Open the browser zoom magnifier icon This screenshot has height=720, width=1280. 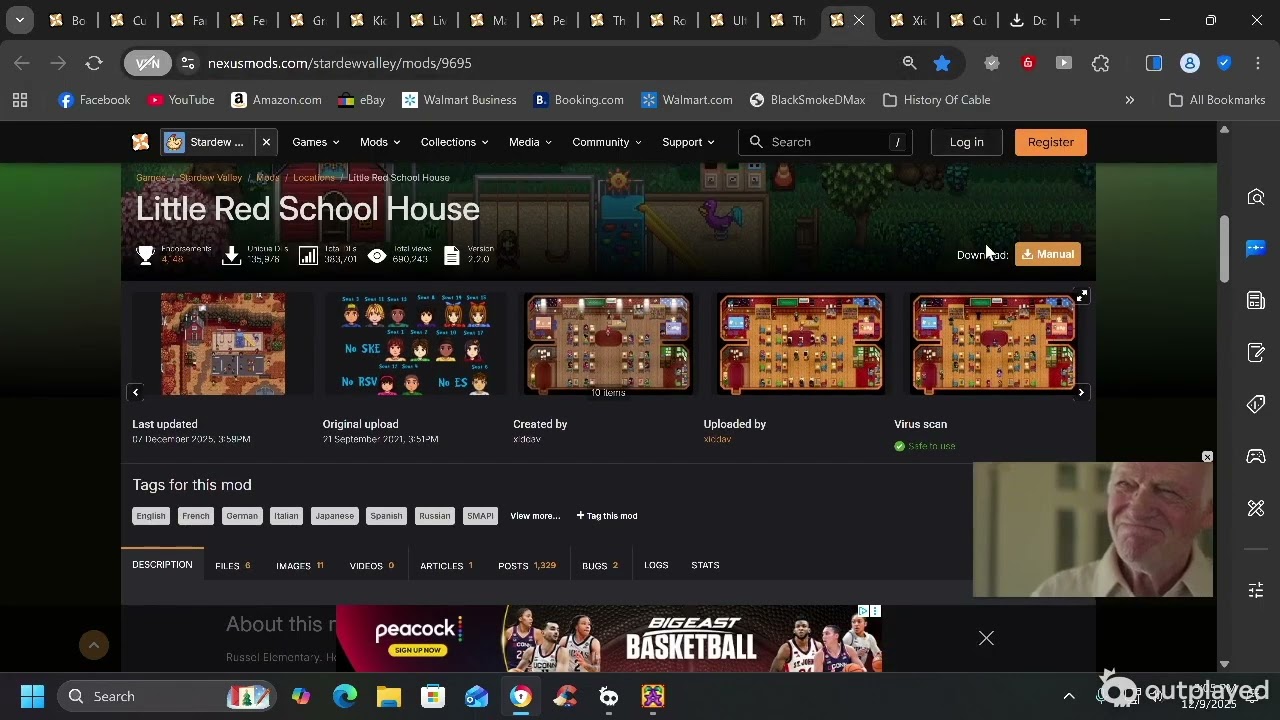pyautogui.click(x=909, y=63)
